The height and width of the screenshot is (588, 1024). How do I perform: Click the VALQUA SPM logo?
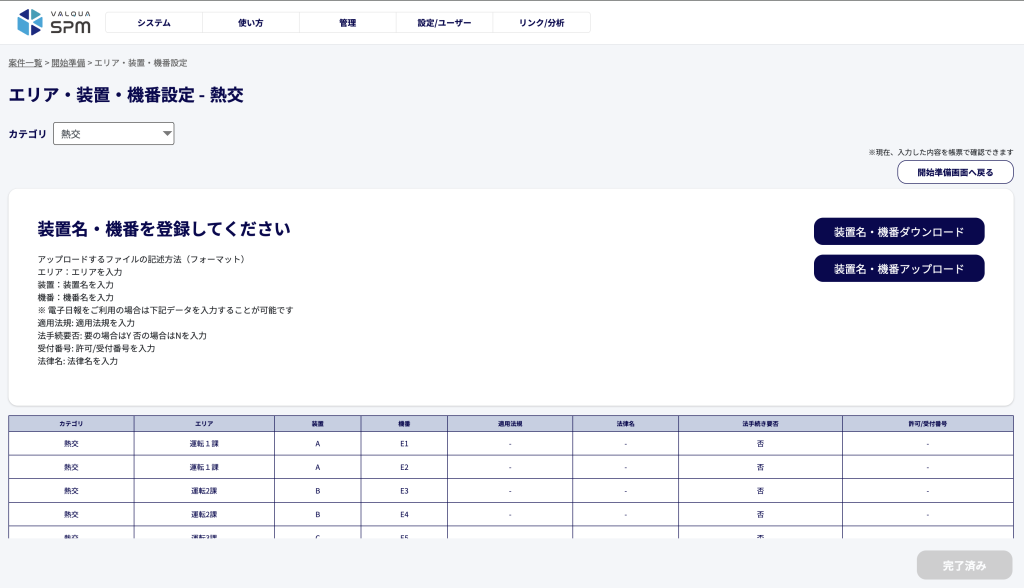tap(54, 22)
